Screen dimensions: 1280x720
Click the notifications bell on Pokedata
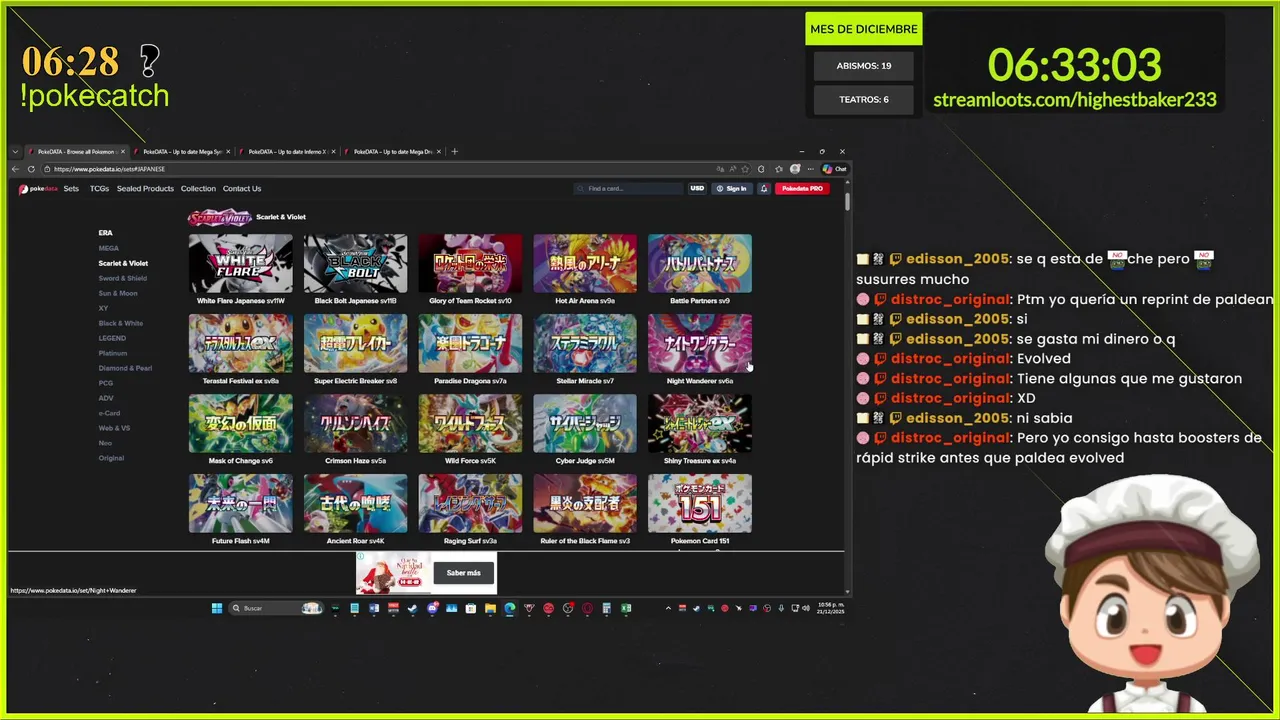764,188
